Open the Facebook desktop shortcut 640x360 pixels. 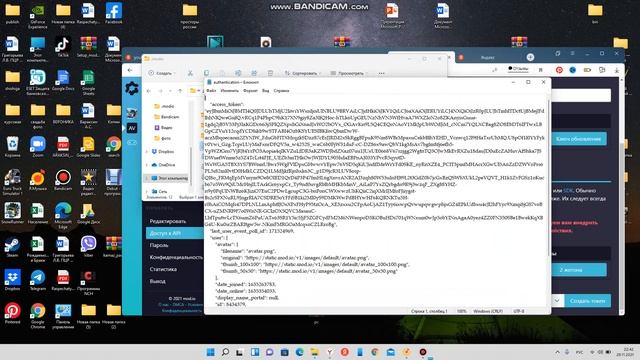(113, 13)
